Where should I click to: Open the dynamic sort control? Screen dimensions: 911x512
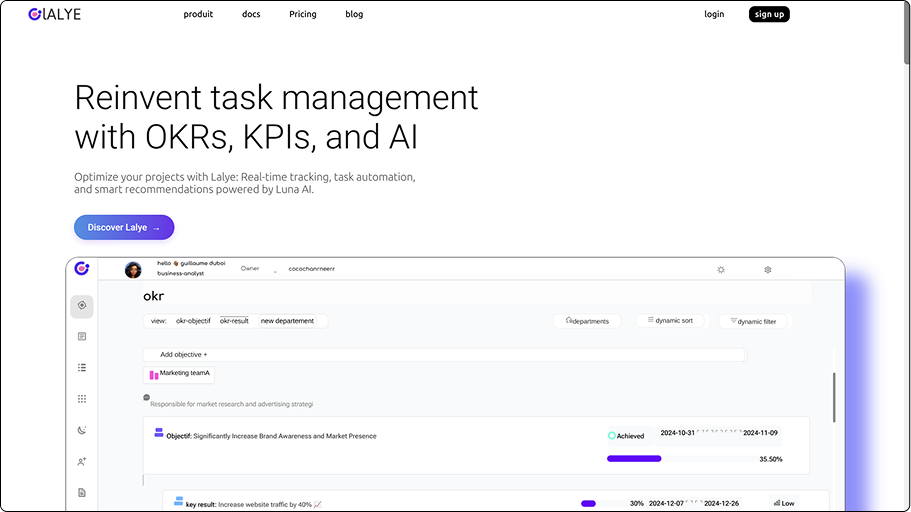670,320
